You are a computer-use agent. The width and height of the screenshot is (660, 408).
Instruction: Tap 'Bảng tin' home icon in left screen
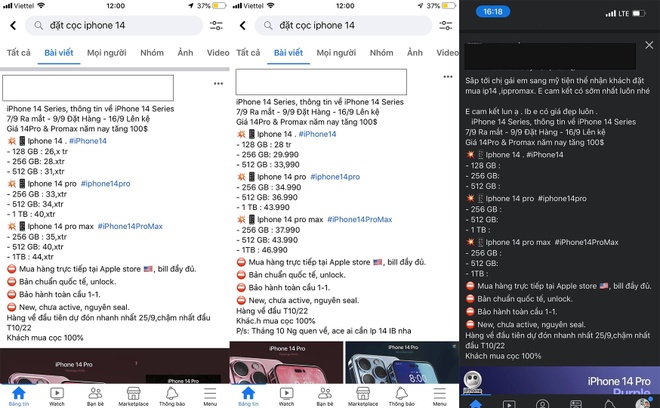(x=19, y=397)
